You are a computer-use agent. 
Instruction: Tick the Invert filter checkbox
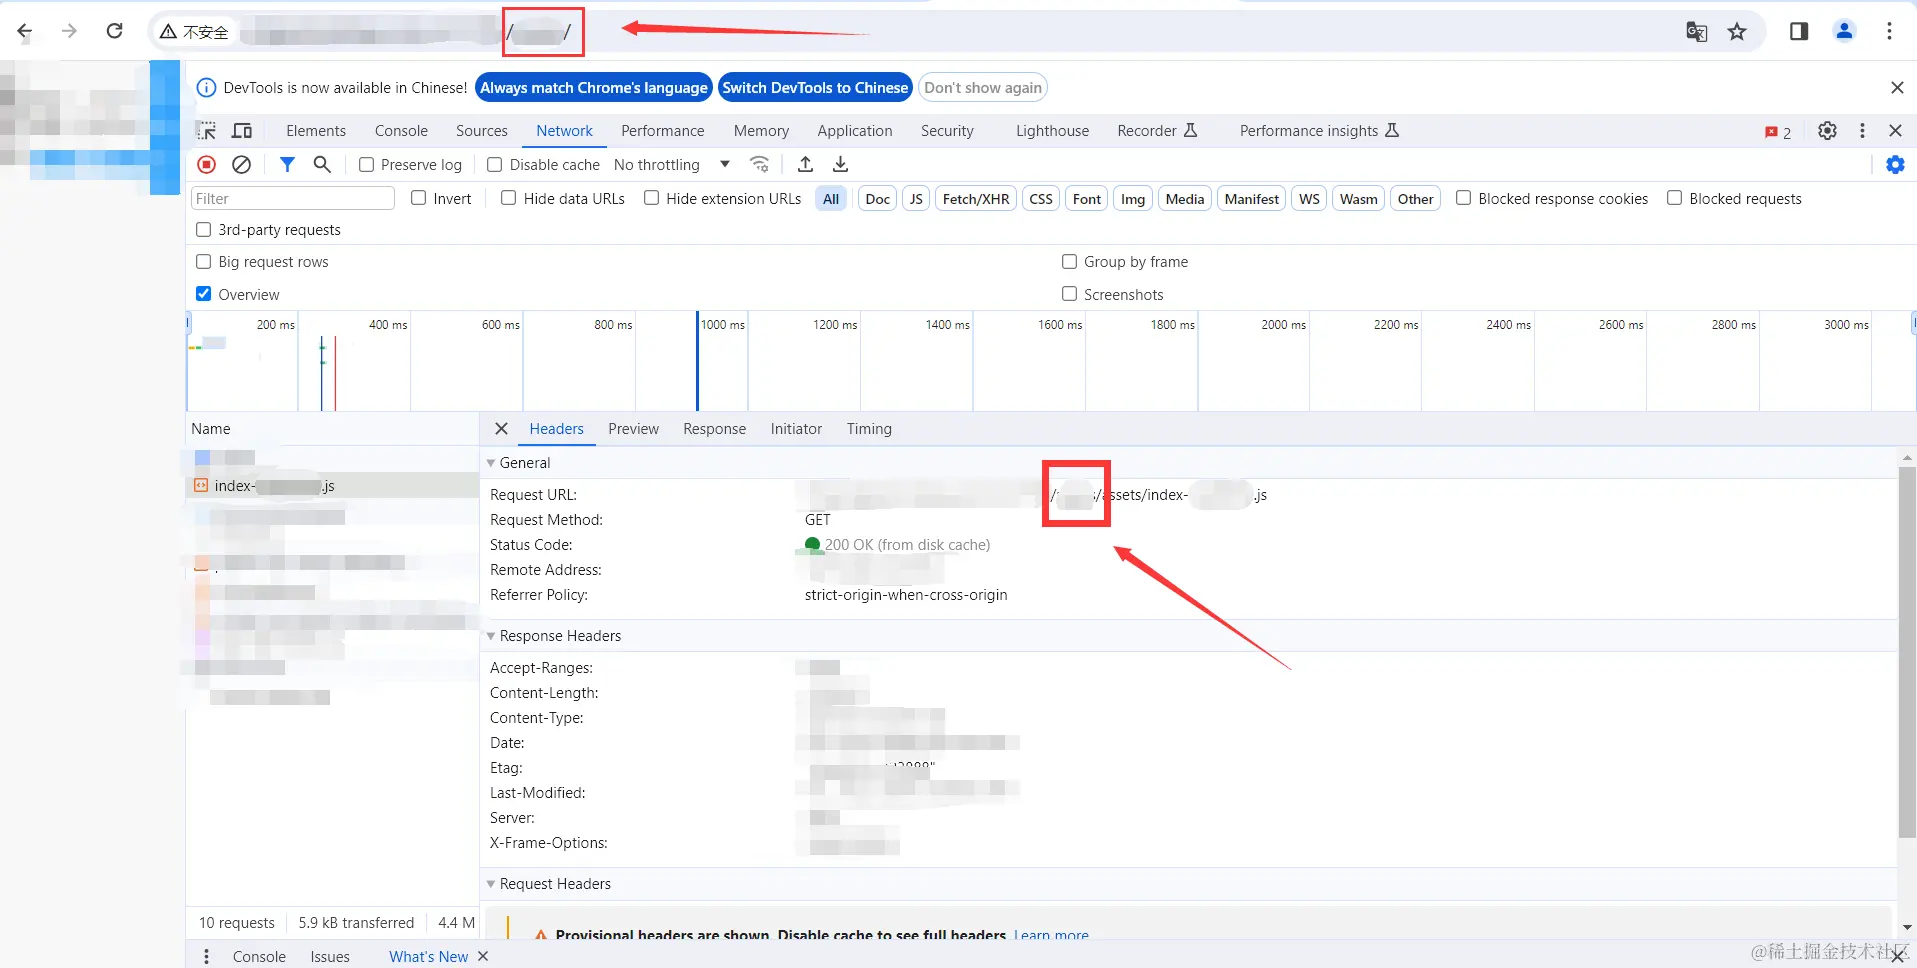coord(419,198)
